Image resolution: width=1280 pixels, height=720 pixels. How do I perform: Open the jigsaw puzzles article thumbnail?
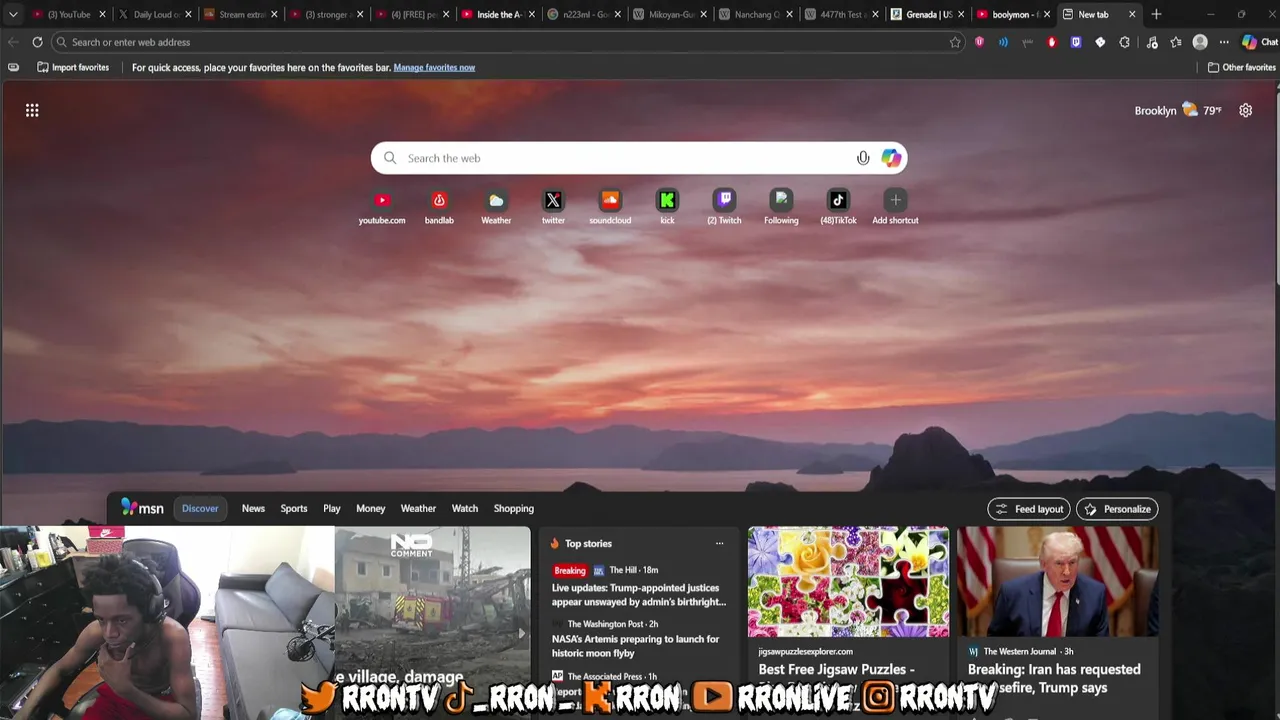(x=848, y=581)
